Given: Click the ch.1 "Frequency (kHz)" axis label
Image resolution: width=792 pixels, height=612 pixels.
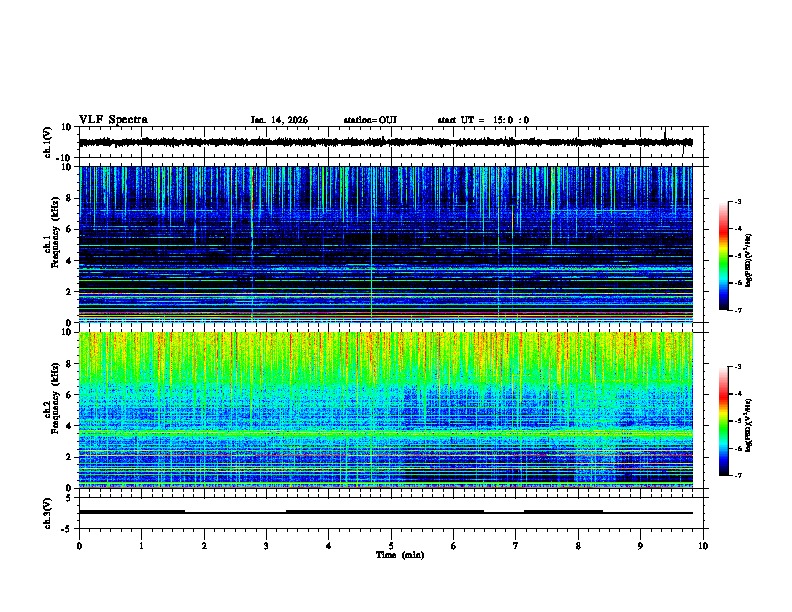Looking at the screenshot, I should click(55, 232).
